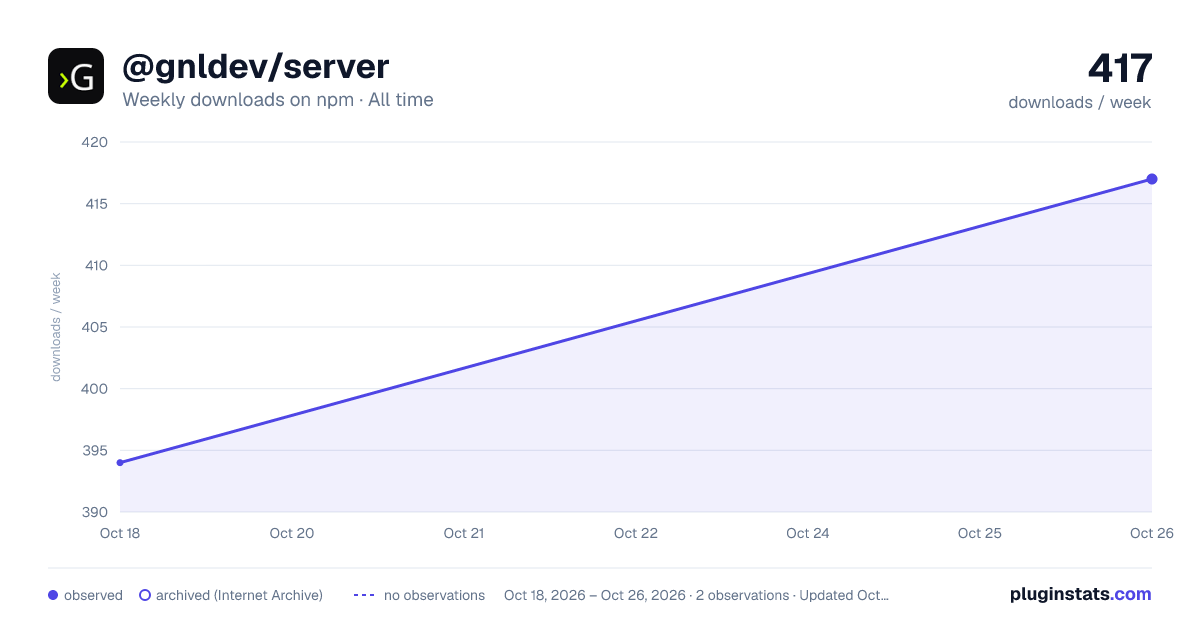Click the 405 y-axis label
Viewport: 1200px width, 630px height.
click(x=94, y=327)
